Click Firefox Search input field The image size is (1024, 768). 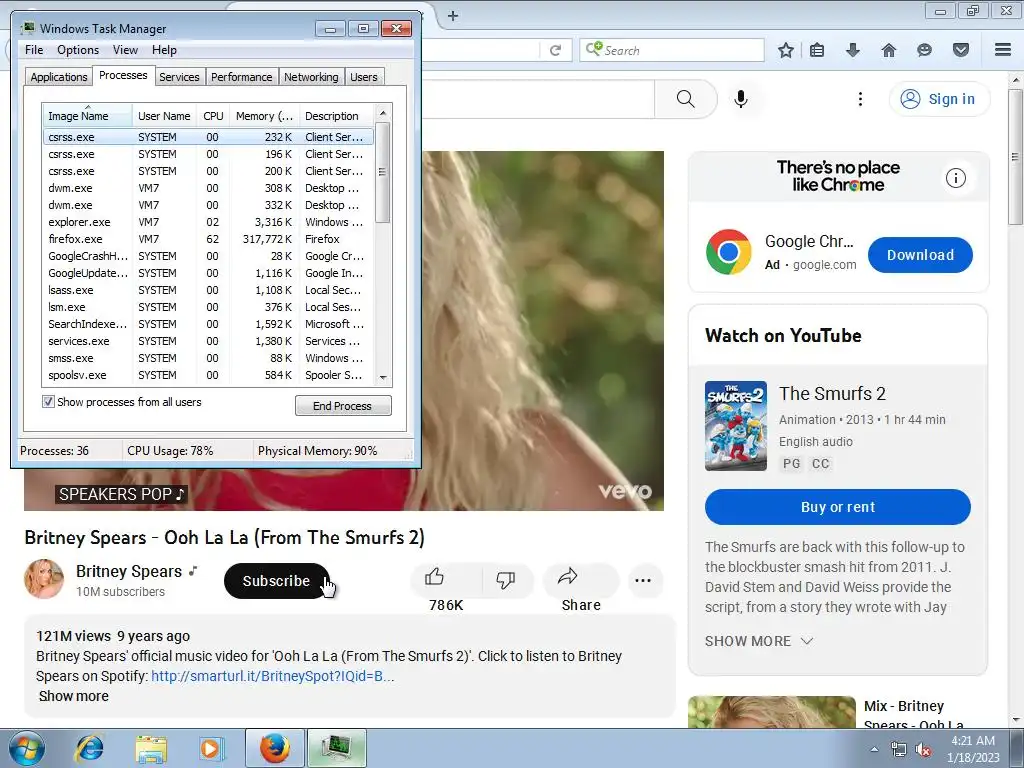coord(671,50)
